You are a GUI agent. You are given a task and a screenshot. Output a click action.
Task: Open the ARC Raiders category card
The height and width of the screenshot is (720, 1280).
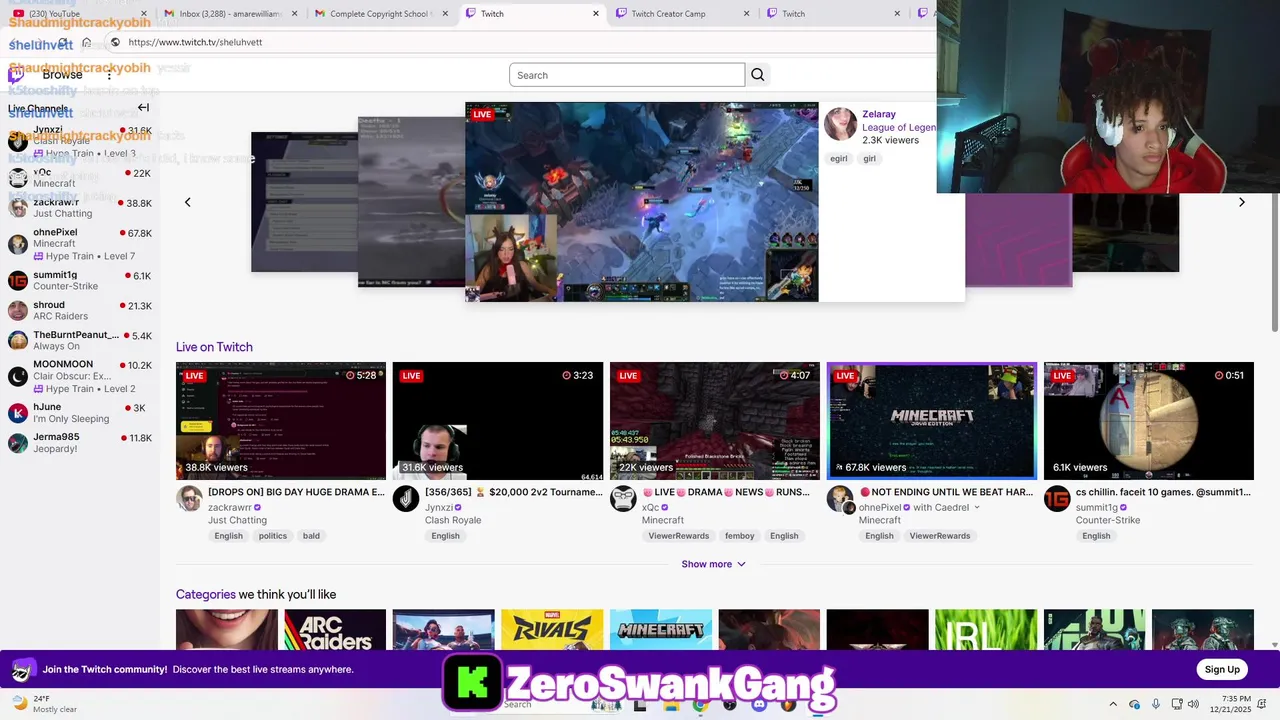pyautogui.click(x=335, y=630)
